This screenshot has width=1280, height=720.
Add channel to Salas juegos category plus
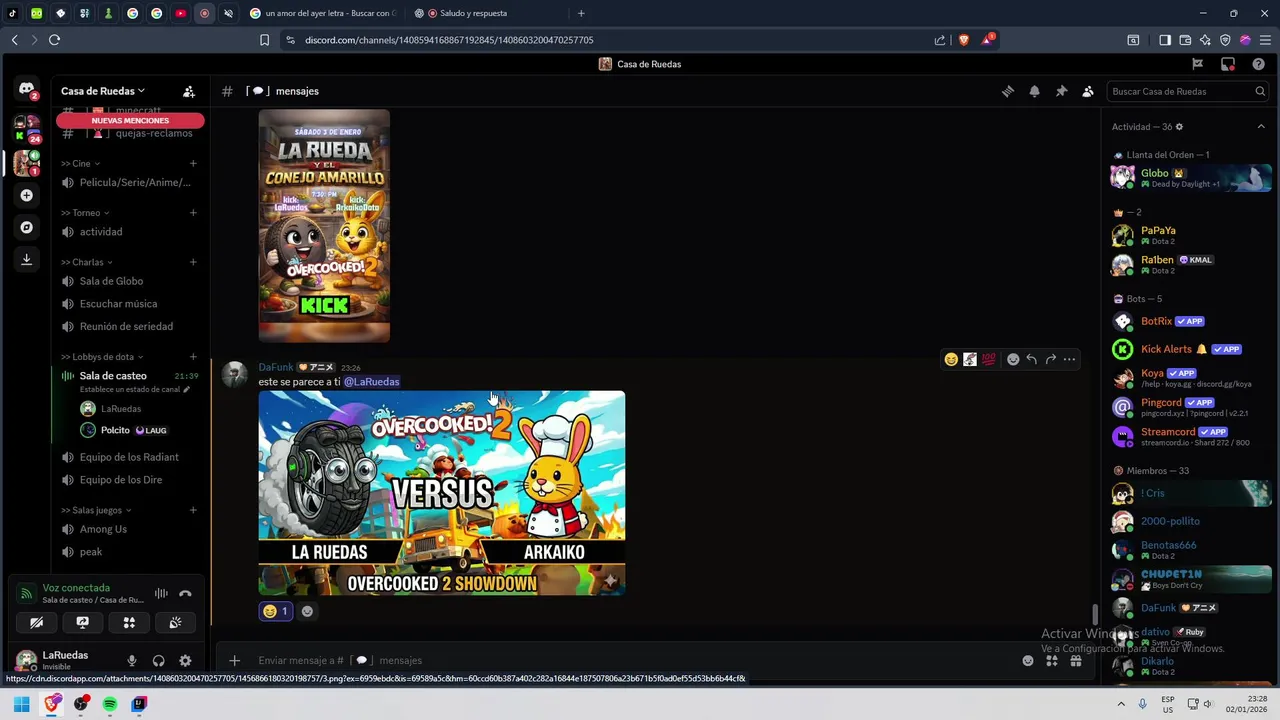click(193, 510)
